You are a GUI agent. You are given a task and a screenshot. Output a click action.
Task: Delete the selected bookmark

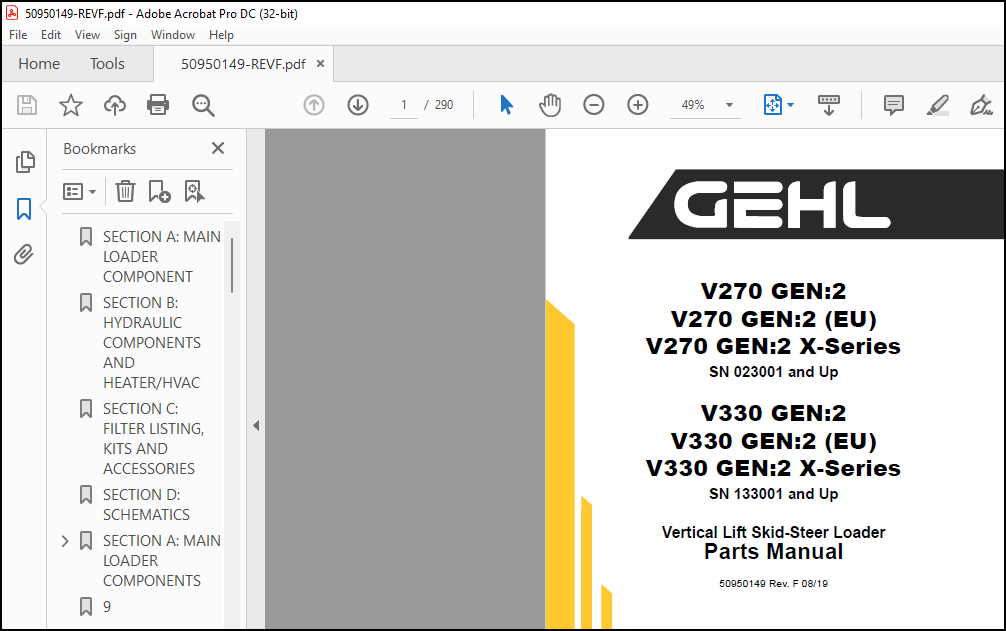pos(125,191)
